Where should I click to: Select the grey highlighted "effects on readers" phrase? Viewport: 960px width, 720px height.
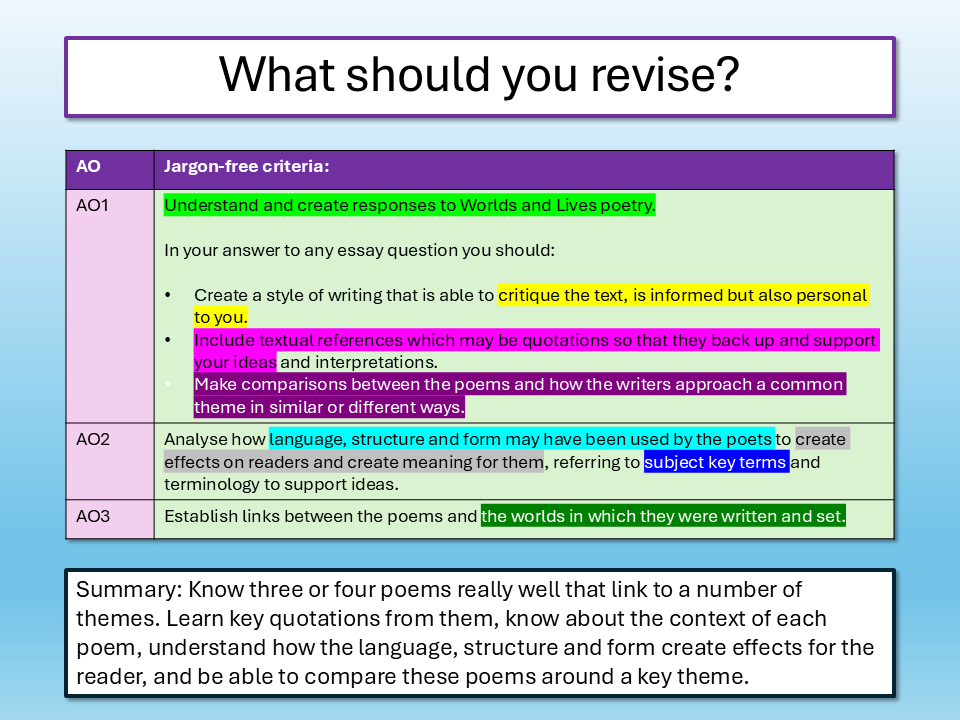[354, 462]
